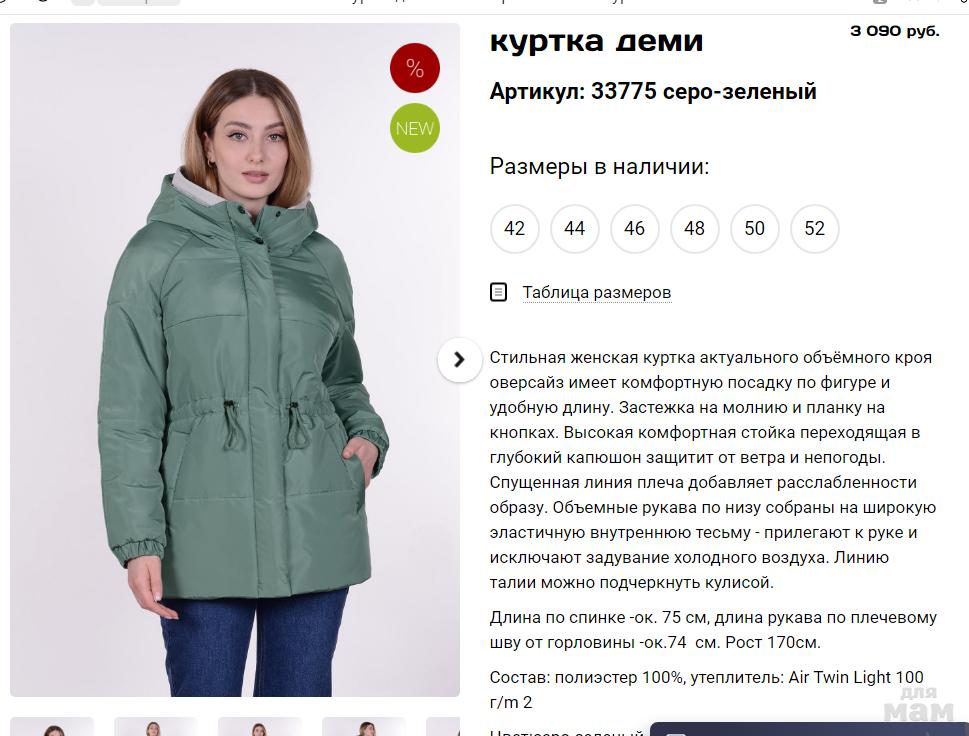Screen dimensions: 969x736
Task: Click the 'для мам' watermark logo
Action: click(x=918, y=704)
